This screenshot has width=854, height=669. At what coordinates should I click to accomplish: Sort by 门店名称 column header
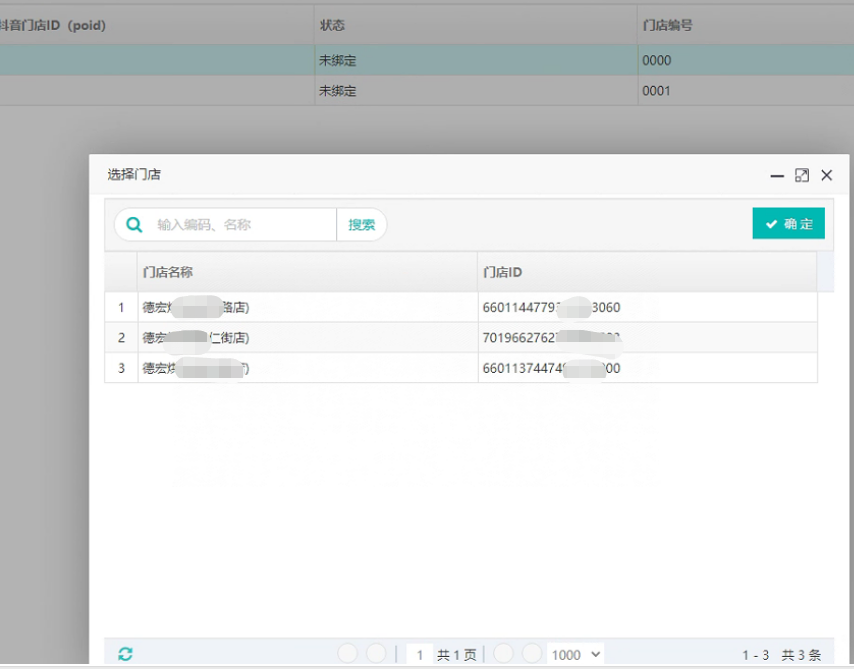click(306, 272)
